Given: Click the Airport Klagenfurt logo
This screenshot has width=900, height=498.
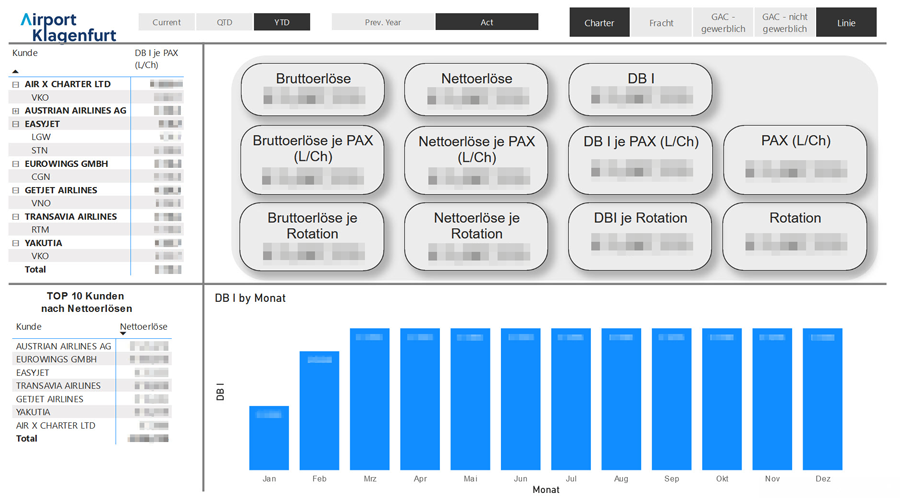Looking at the screenshot, I should click(68, 27).
